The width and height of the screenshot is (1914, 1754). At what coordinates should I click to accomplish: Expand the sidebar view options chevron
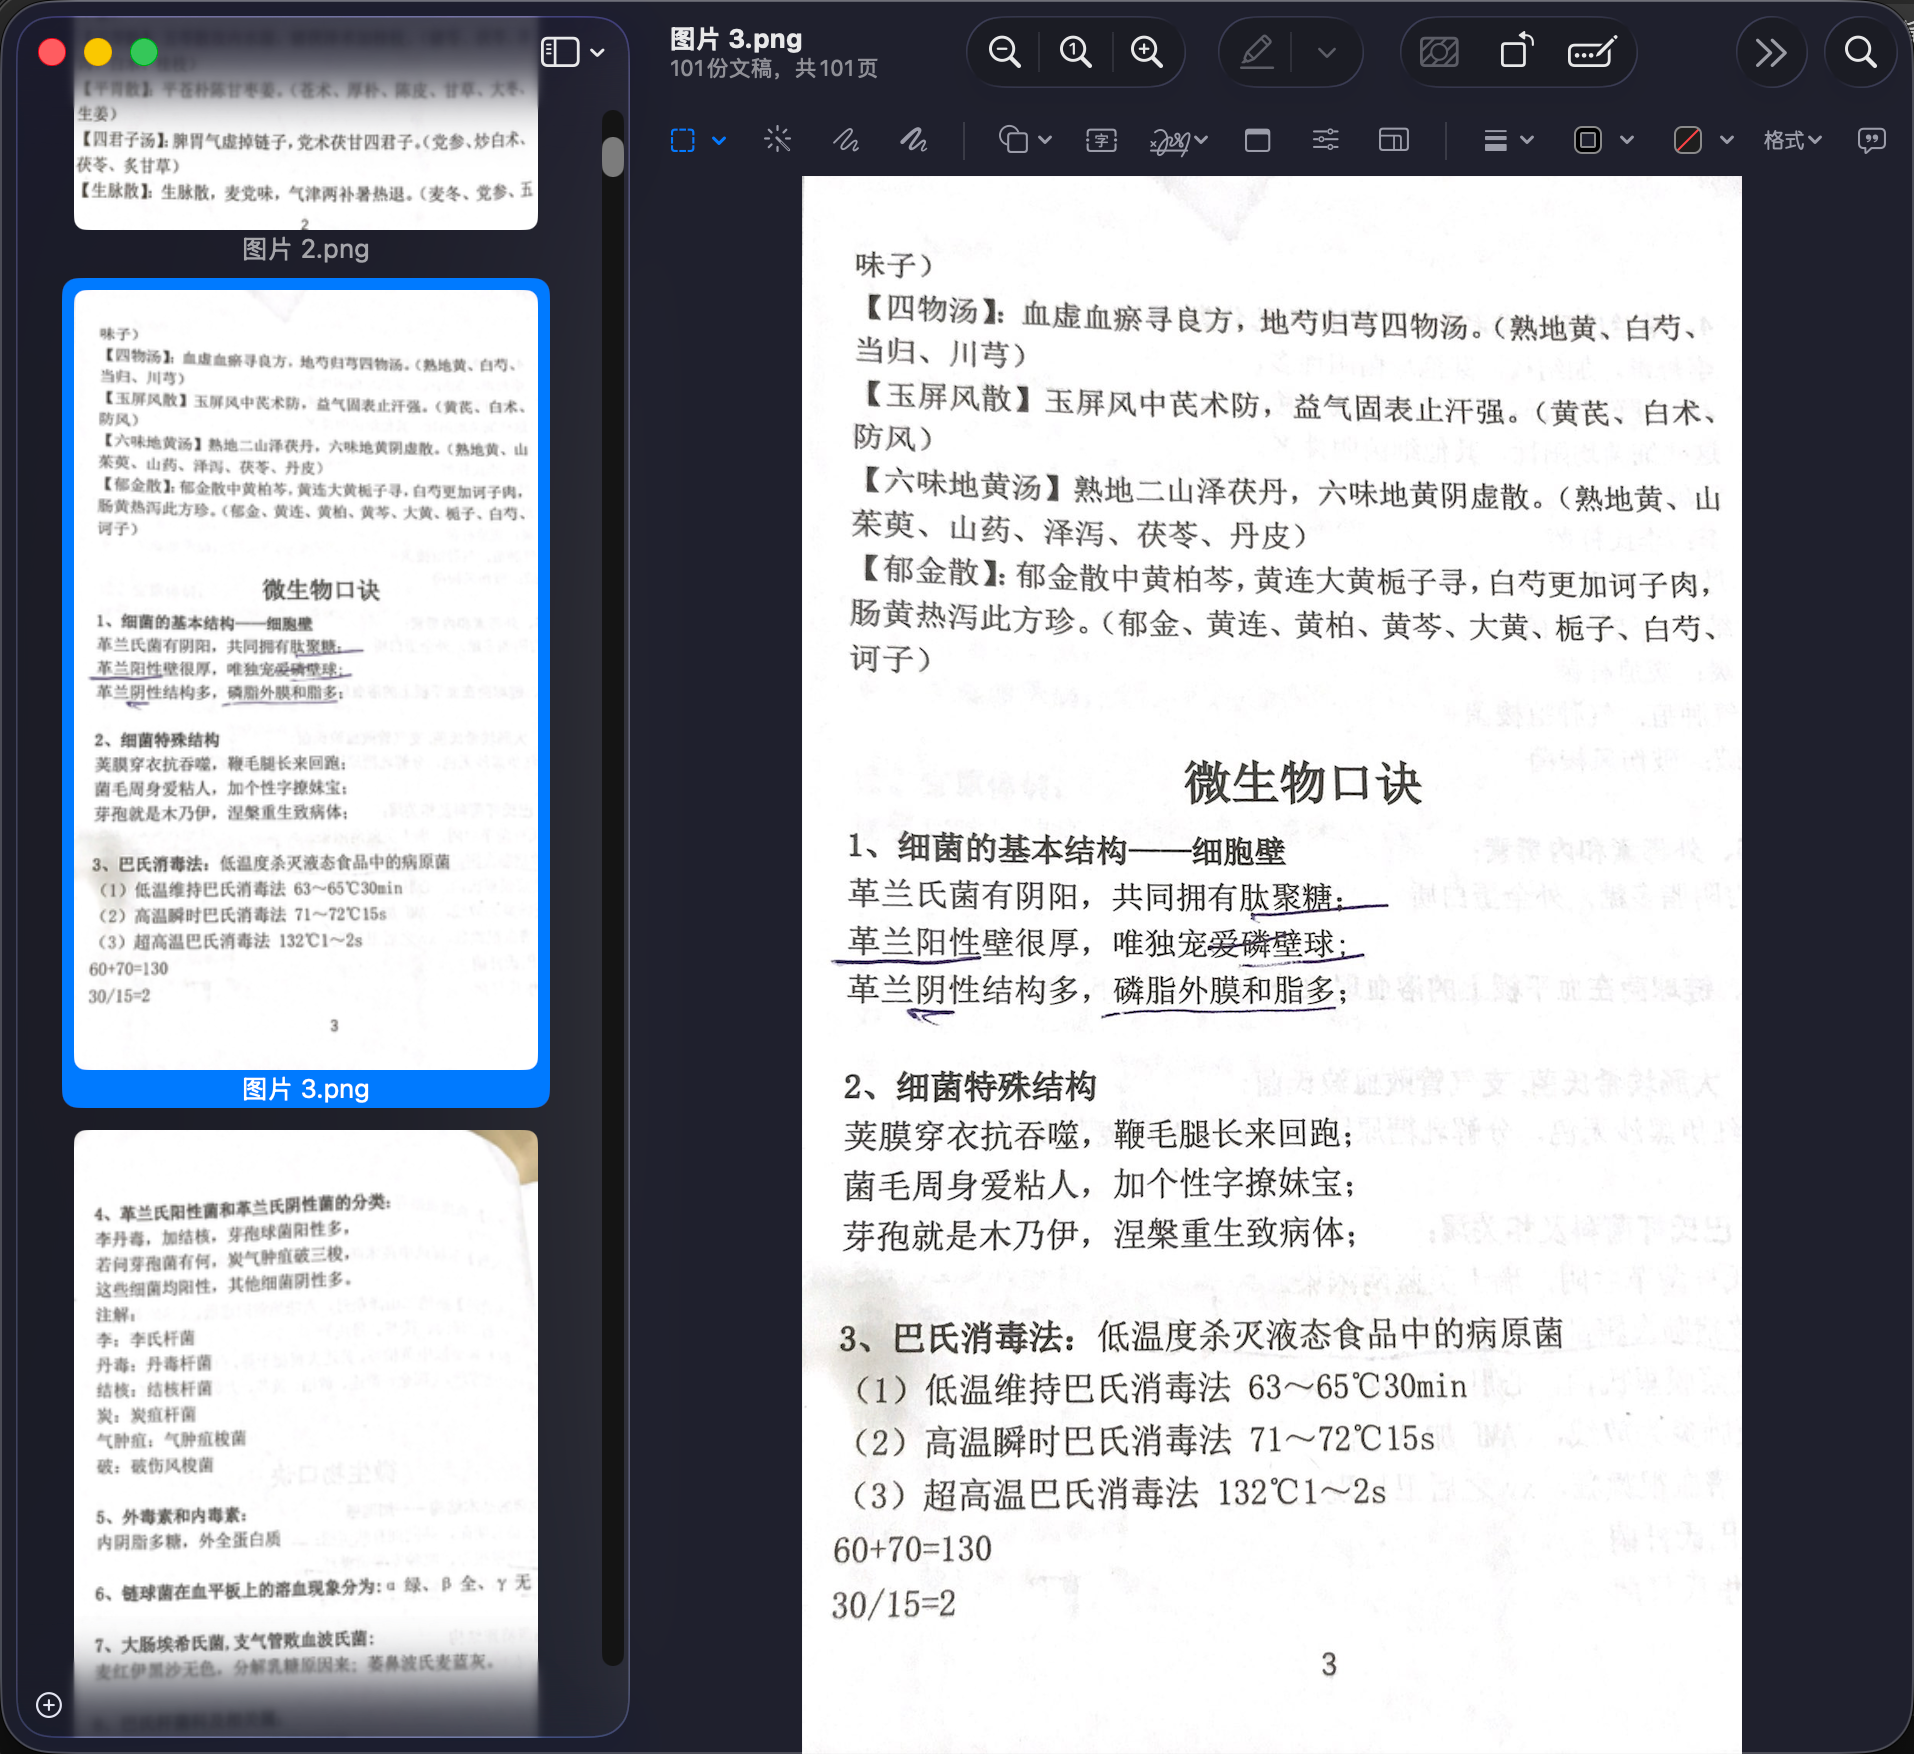click(597, 52)
